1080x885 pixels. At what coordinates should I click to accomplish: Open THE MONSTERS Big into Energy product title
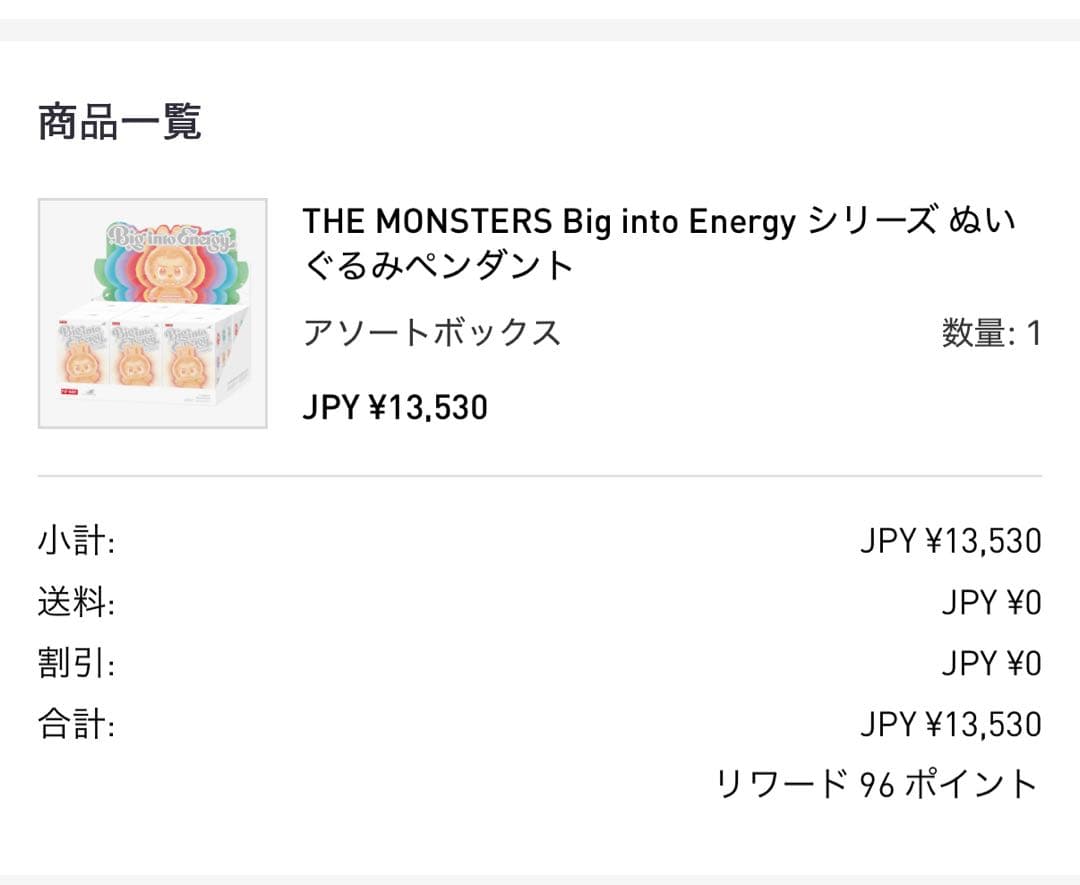(x=658, y=242)
